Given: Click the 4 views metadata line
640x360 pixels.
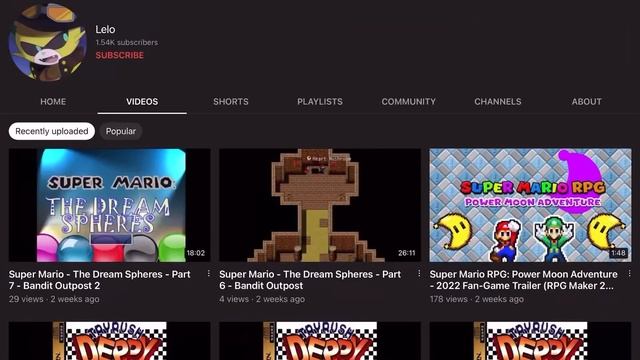Looking at the screenshot, I should [x=262, y=299].
